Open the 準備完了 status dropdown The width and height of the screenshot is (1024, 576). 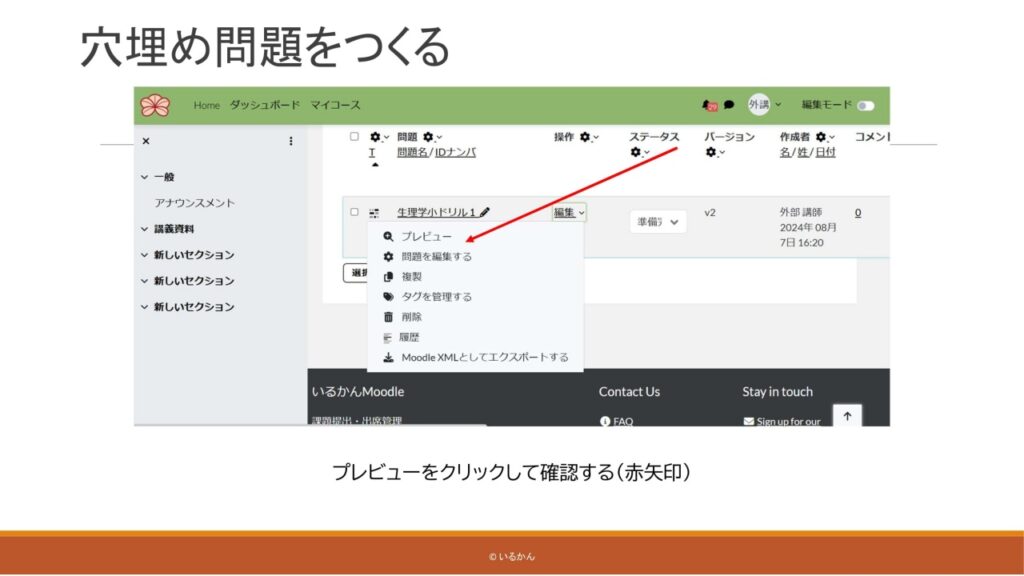tap(658, 222)
